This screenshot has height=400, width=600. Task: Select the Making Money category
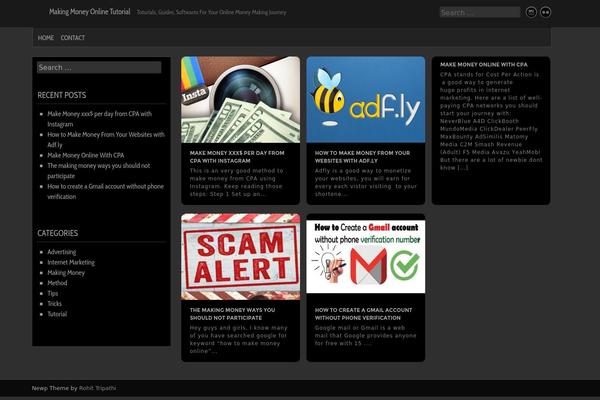coord(66,273)
